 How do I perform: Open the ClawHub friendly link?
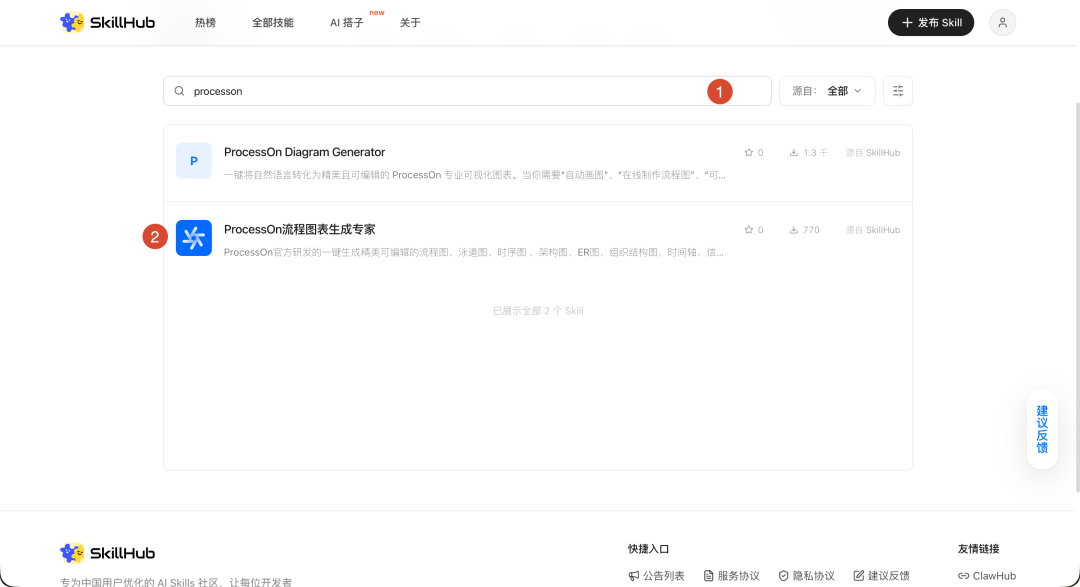987,576
